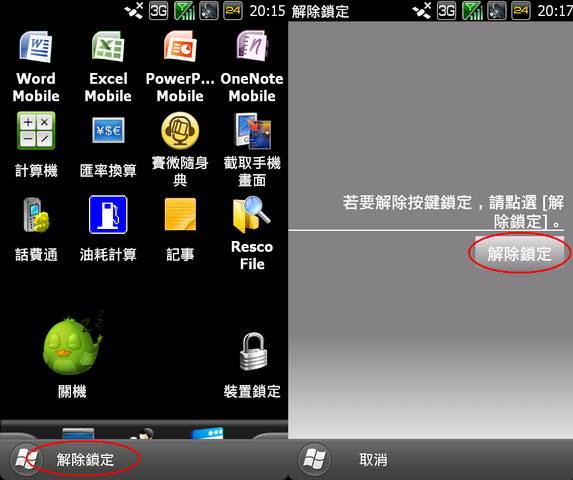Launch Excel Mobile
The image size is (573, 480).
click(x=108, y=66)
